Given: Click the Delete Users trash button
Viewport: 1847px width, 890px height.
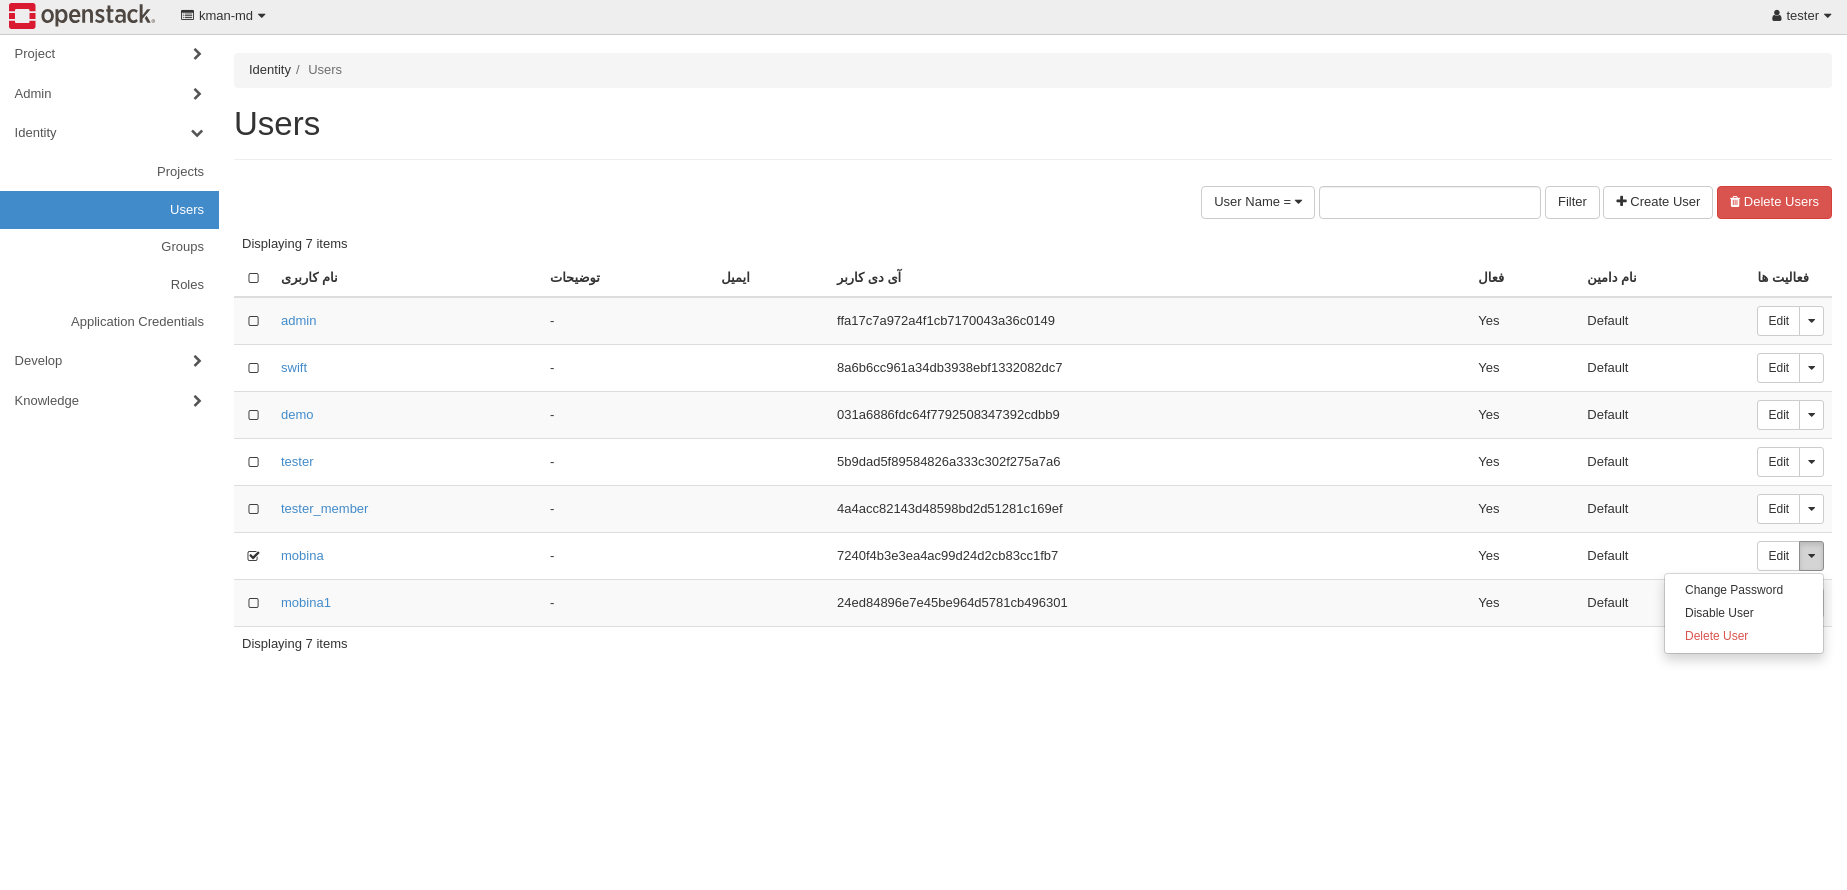Looking at the screenshot, I should (1774, 202).
